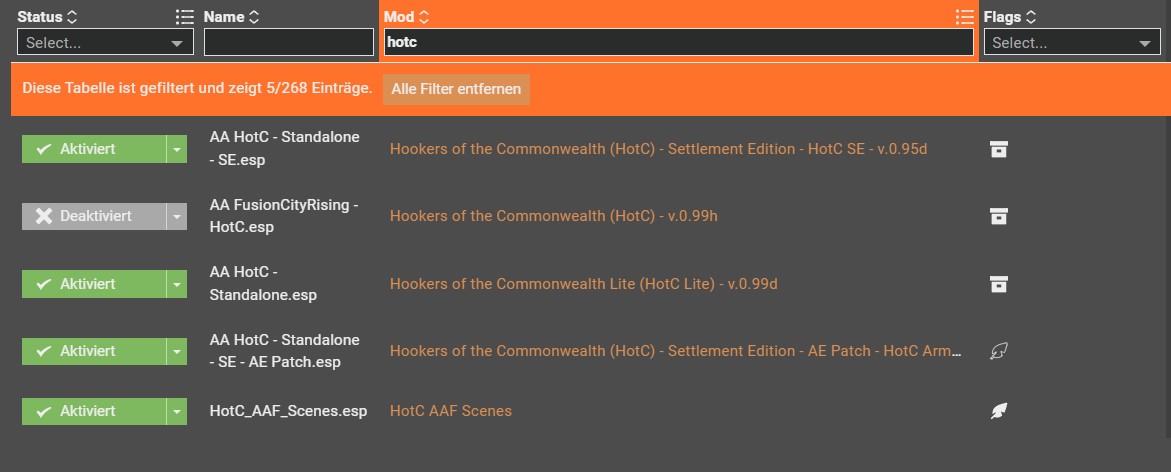Open HotC AAF Scenes mod link
Image resolution: width=1171 pixels, height=472 pixels.
pyautogui.click(x=450, y=411)
